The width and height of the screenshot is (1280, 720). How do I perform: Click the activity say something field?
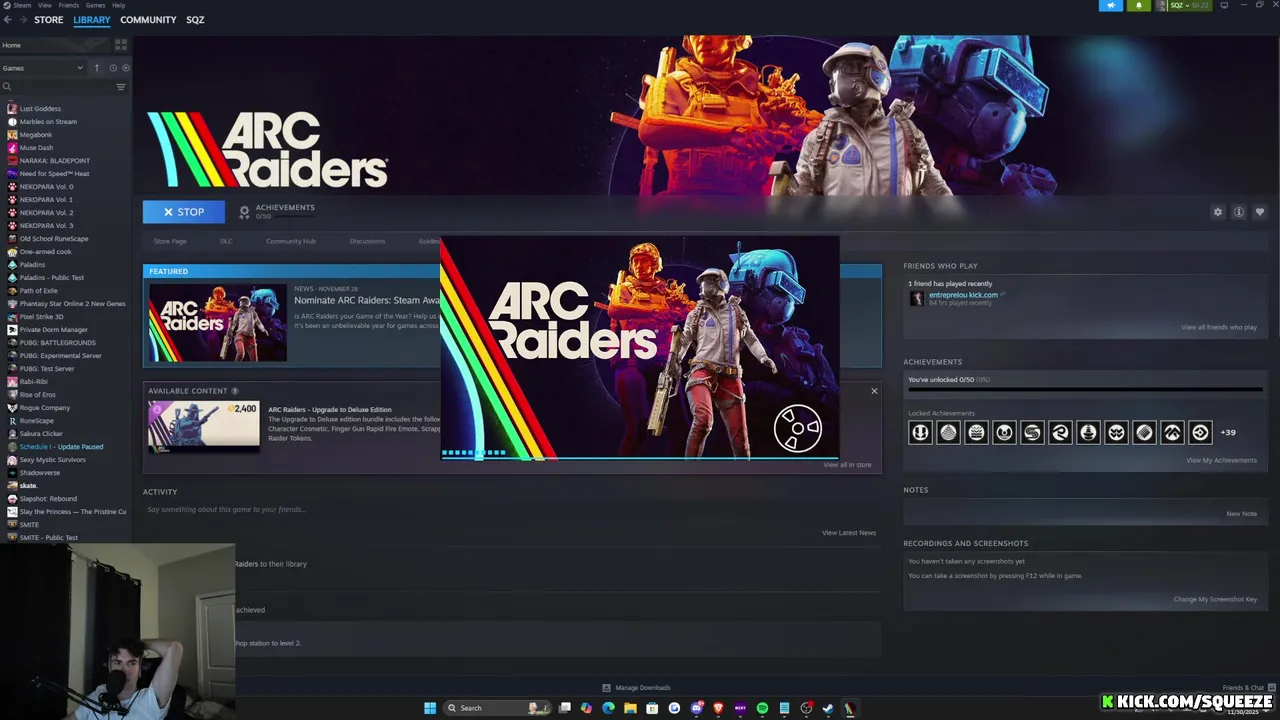click(x=510, y=510)
